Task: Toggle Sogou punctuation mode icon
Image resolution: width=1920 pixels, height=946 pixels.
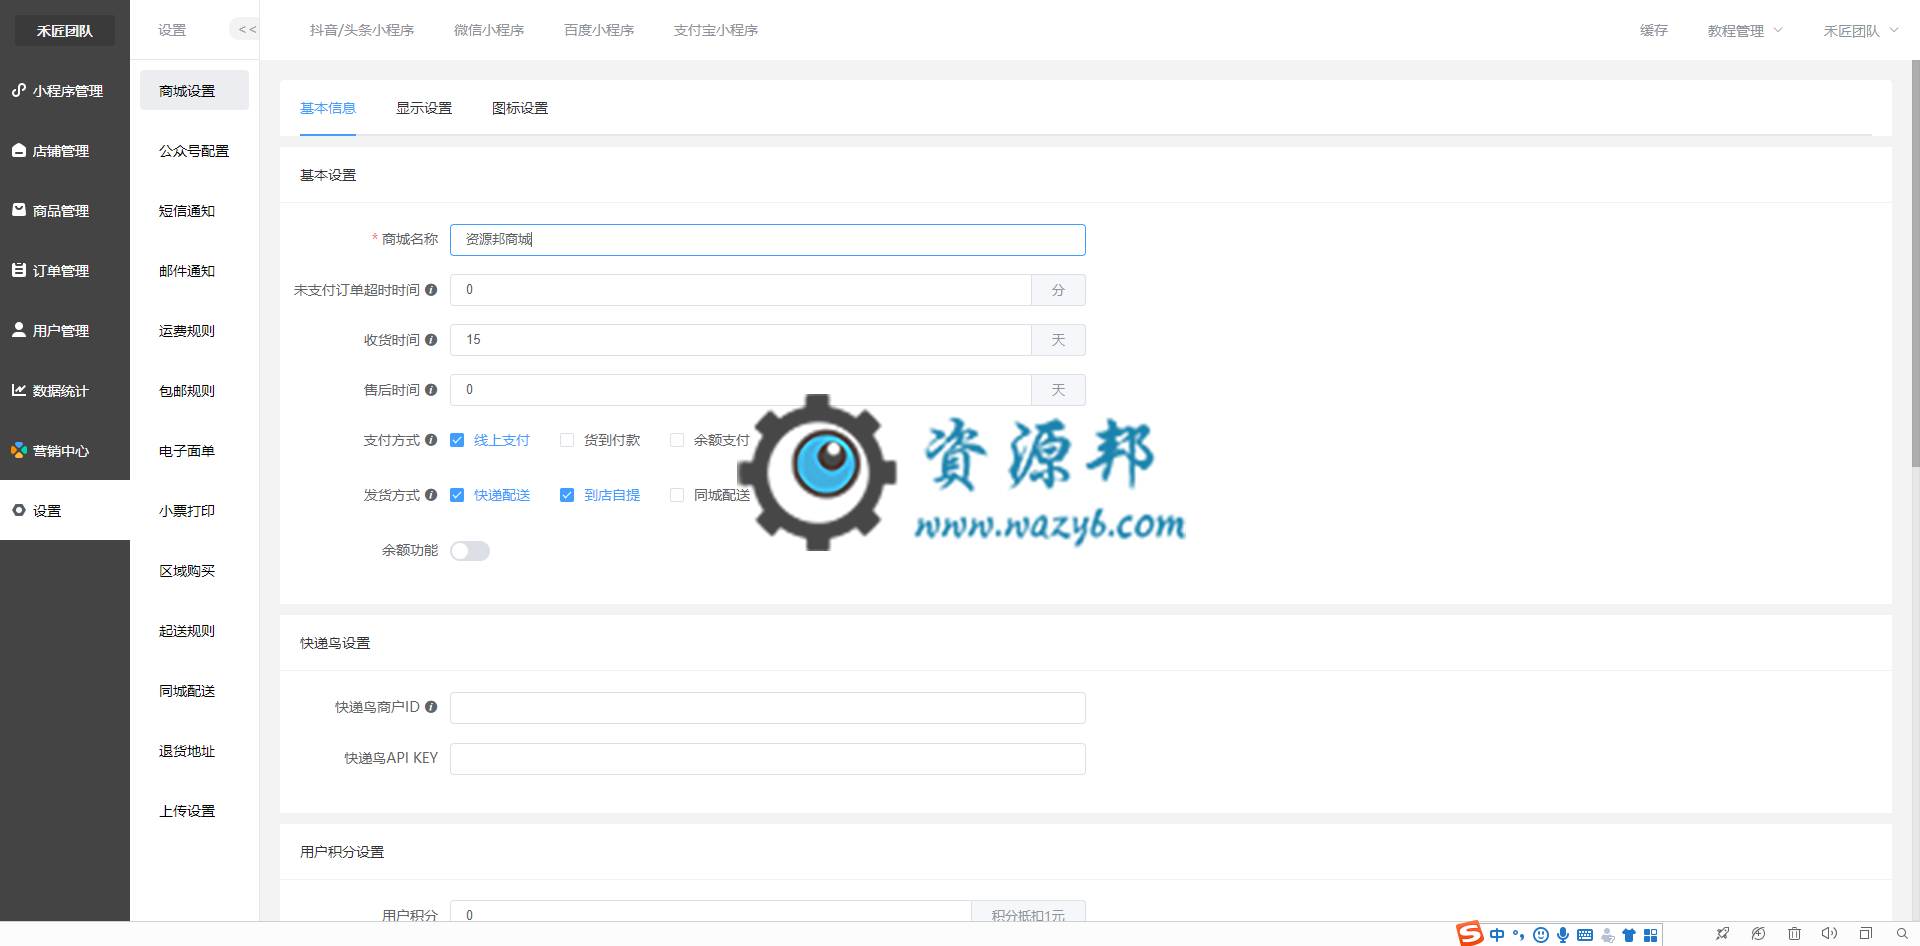Action: click(1519, 935)
